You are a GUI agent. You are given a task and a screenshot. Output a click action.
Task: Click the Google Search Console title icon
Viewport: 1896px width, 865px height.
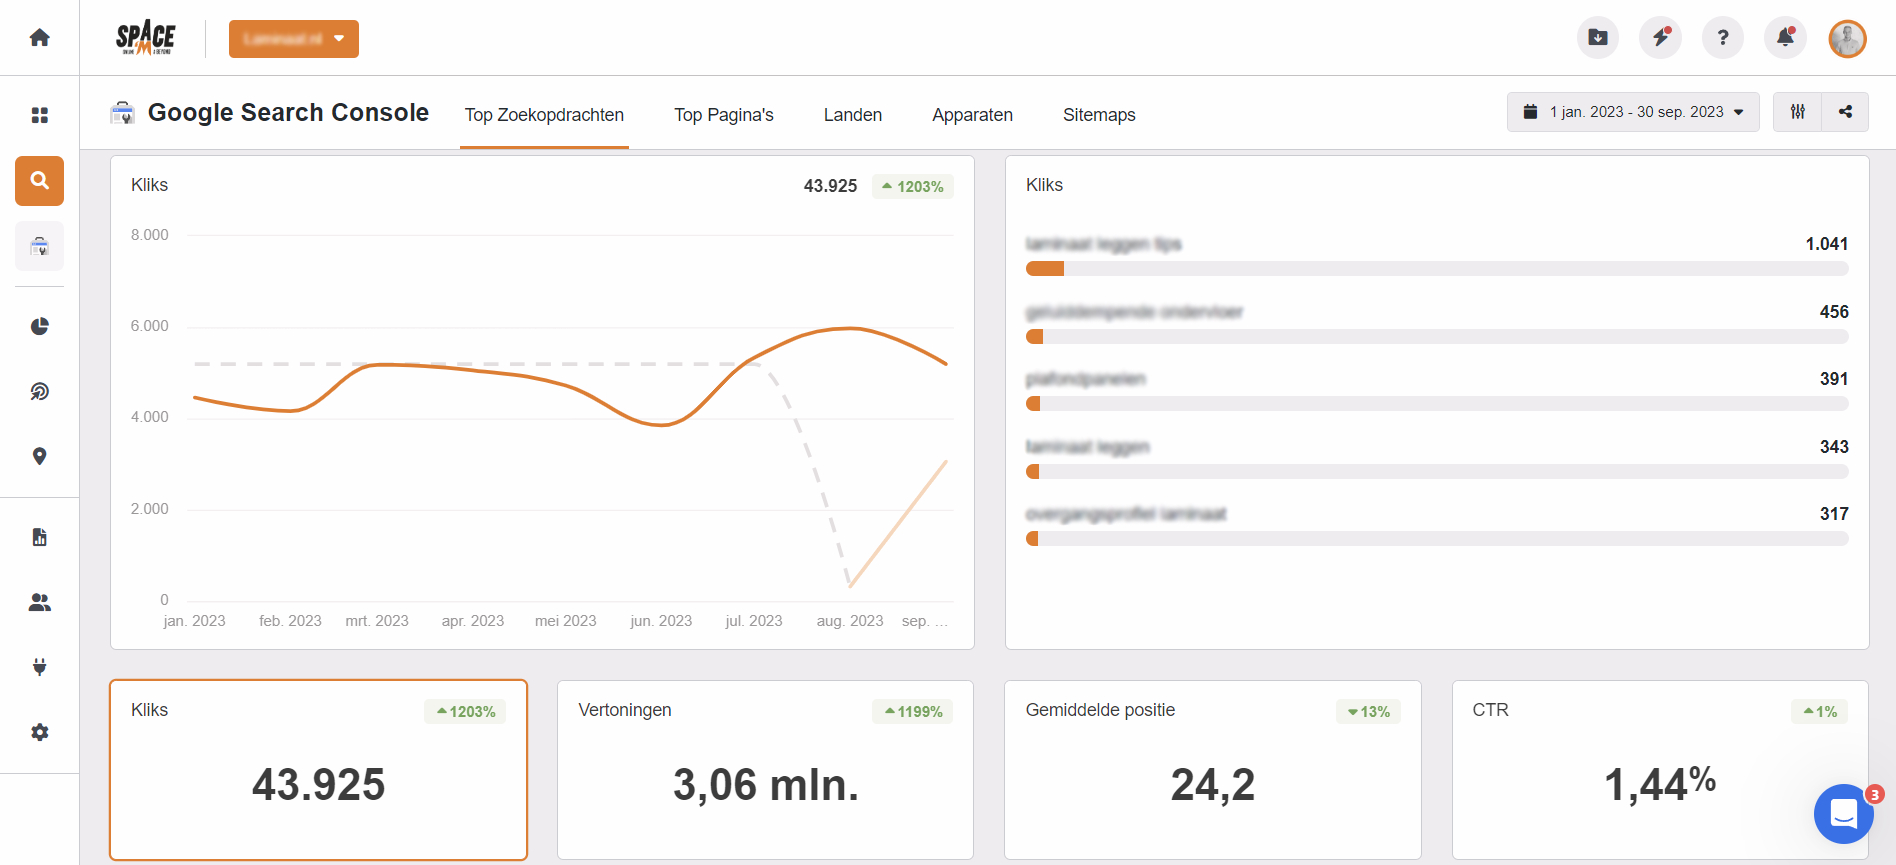(122, 113)
